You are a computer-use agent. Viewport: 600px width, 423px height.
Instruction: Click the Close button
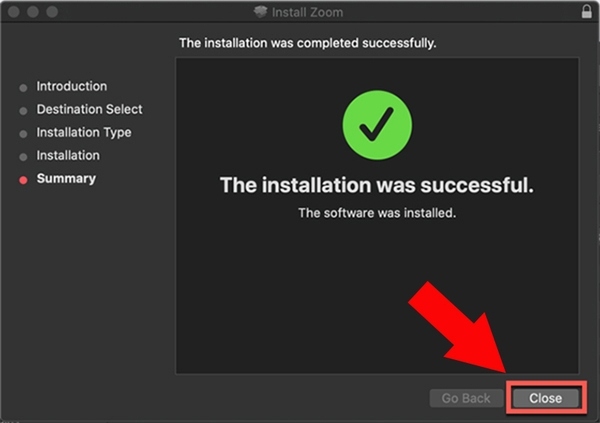pos(545,398)
